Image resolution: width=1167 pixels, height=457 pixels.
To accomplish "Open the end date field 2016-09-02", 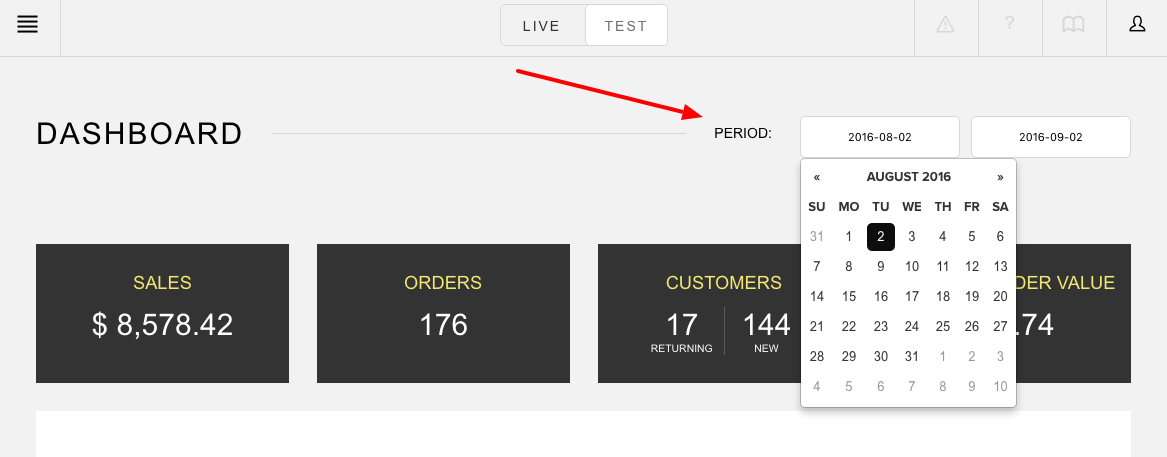I will click(x=1051, y=137).
